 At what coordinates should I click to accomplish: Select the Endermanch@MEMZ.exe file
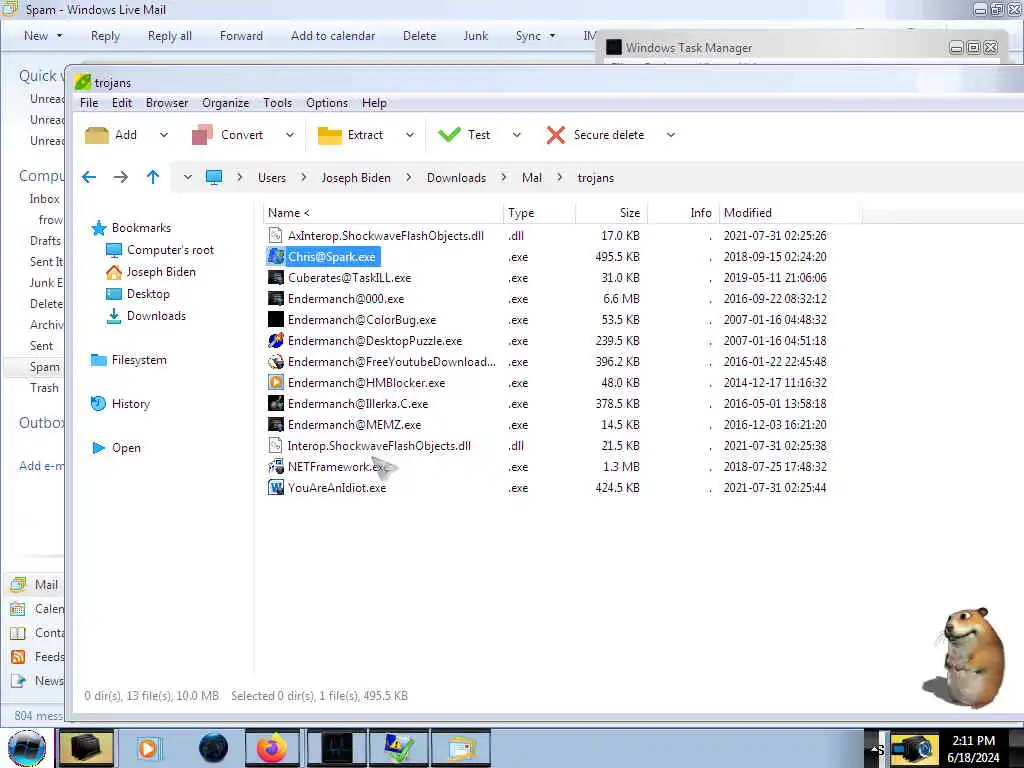[x=355, y=425]
